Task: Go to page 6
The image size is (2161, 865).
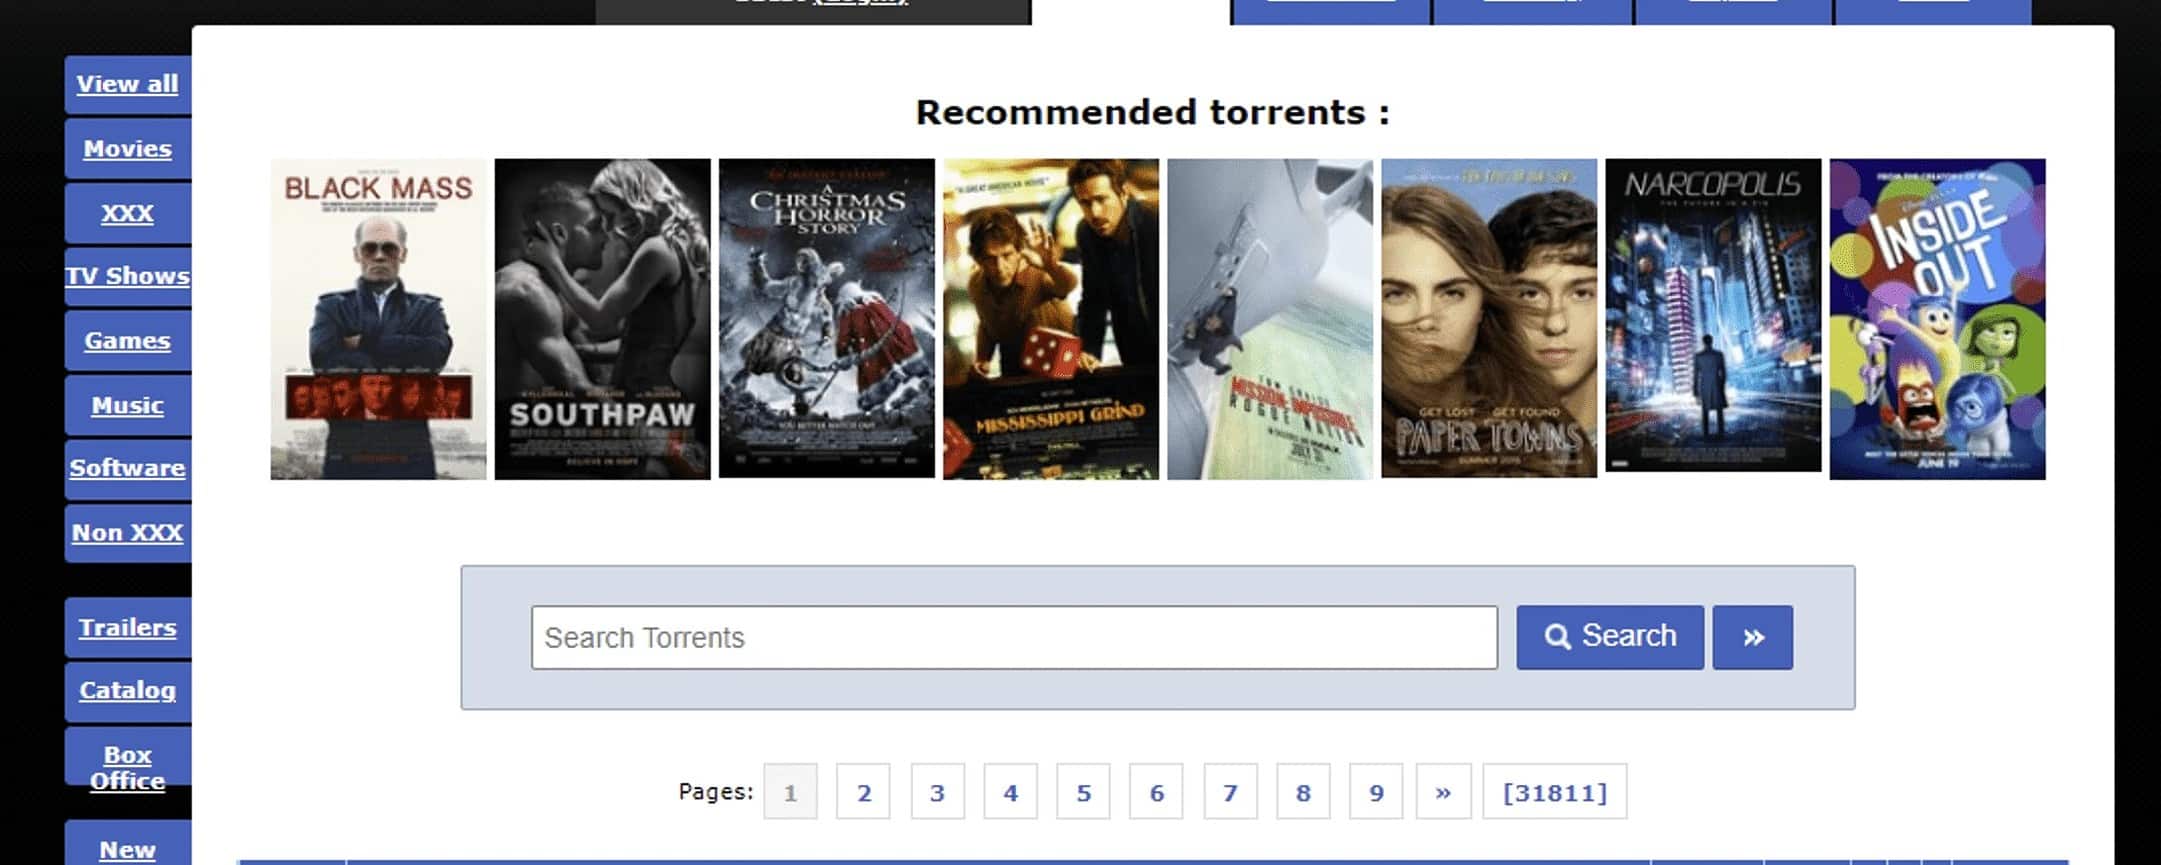Action: pyautogui.click(x=1156, y=792)
